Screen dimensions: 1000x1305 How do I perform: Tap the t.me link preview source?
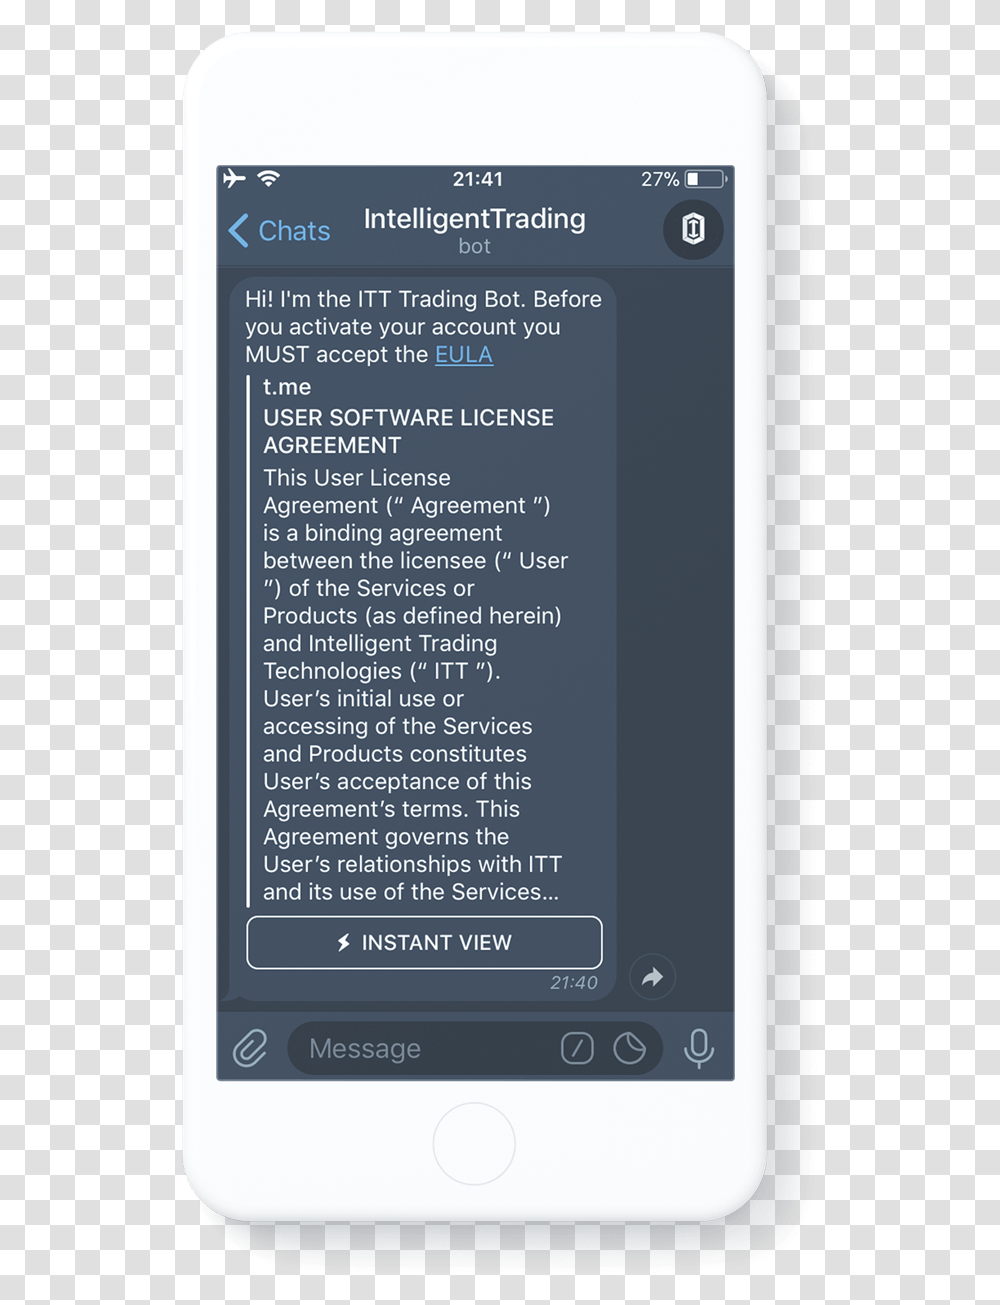point(287,387)
